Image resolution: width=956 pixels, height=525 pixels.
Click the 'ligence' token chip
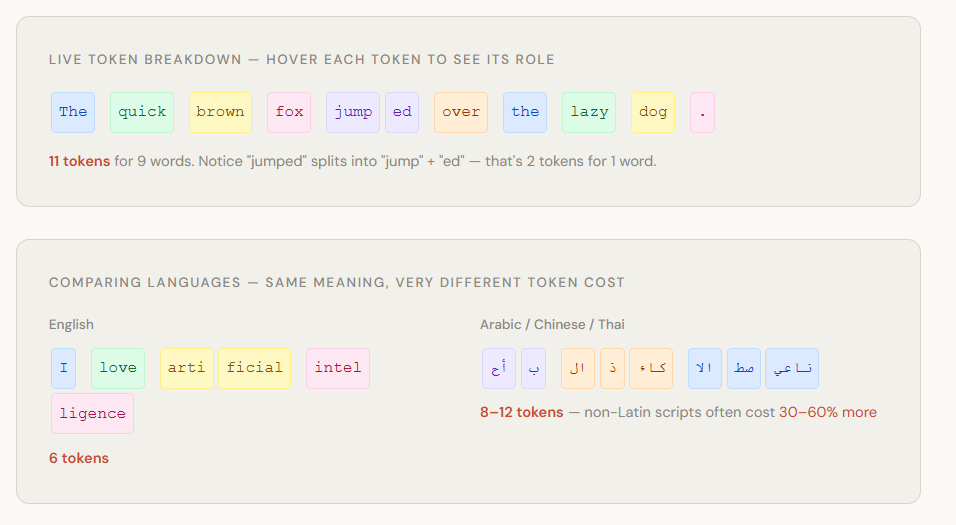(x=92, y=413)
